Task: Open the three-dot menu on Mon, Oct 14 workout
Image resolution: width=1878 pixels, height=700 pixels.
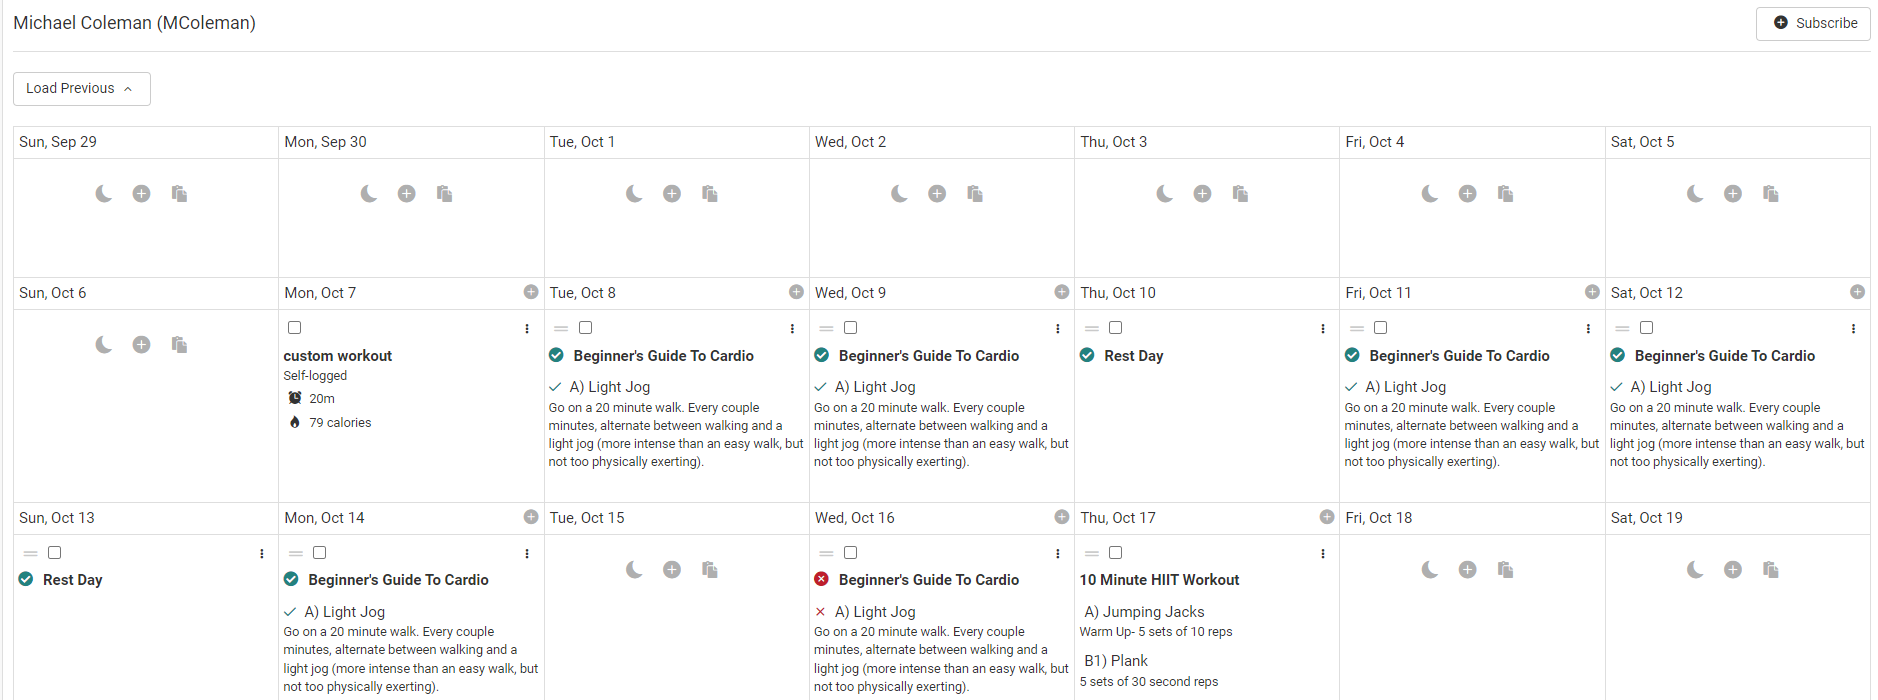Action: click(x=527, y=554)
